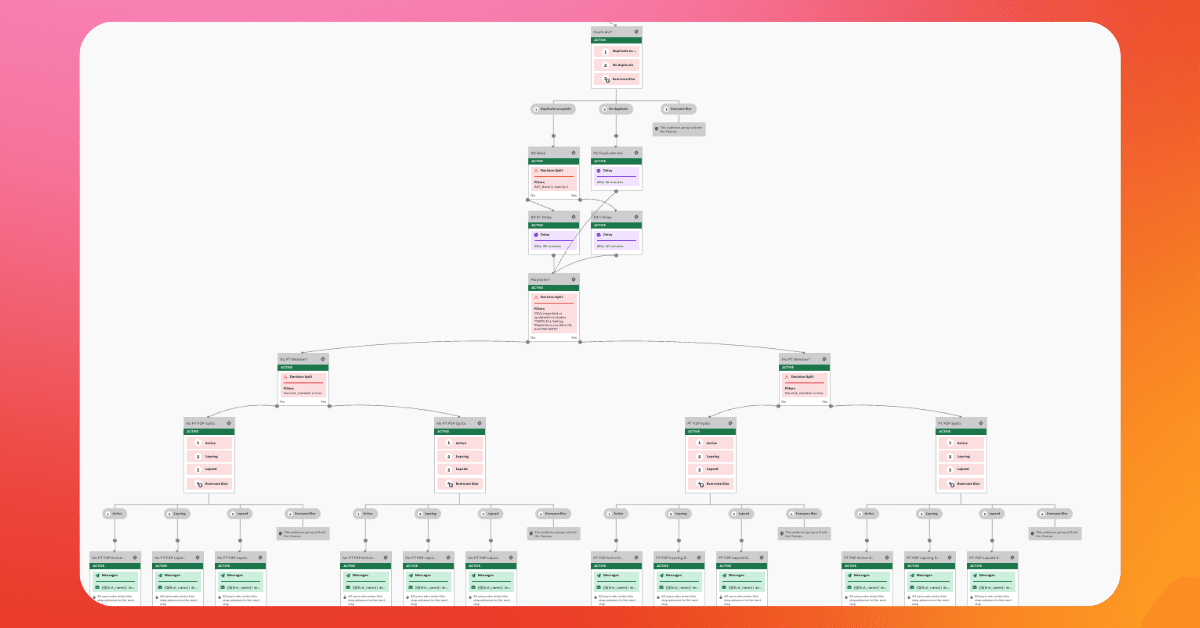Click the Everyone Else branch pill near the top
1200x628 pixels.
tap(679, 109)
